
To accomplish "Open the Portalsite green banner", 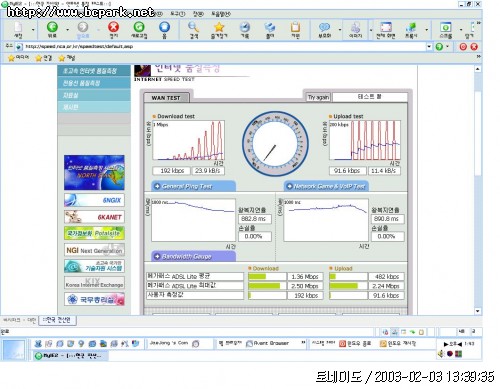I will pyautogui.click(x=94, y=233).
